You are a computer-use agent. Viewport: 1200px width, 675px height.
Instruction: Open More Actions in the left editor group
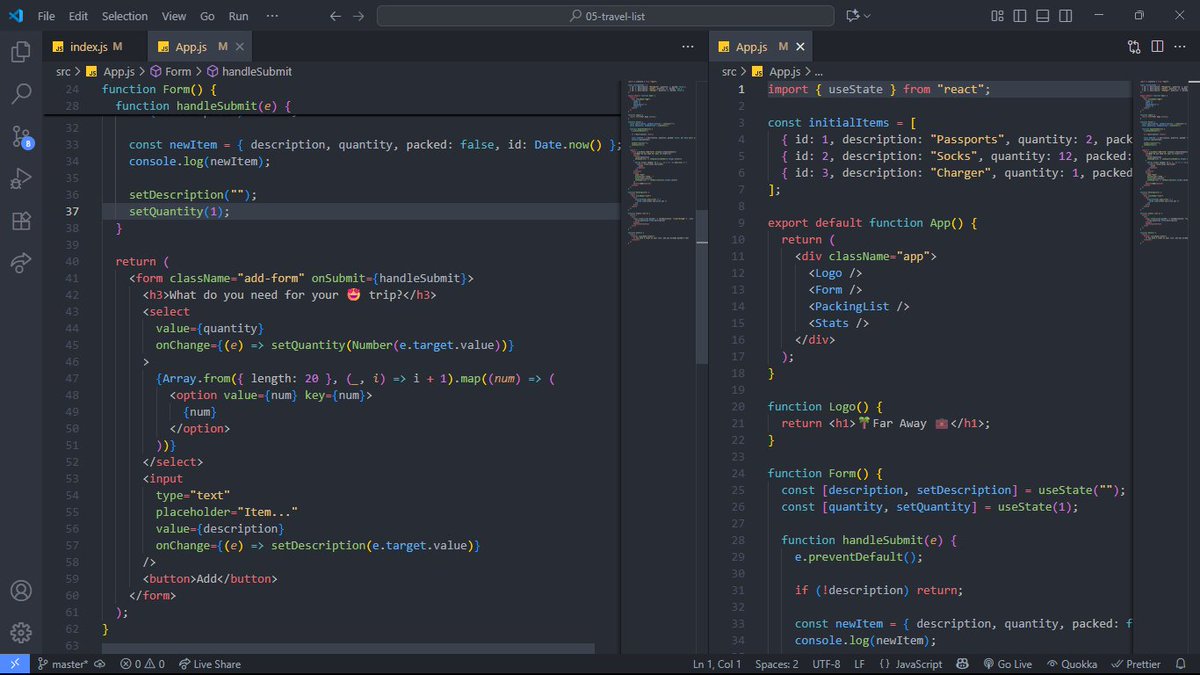coord(687,46)
